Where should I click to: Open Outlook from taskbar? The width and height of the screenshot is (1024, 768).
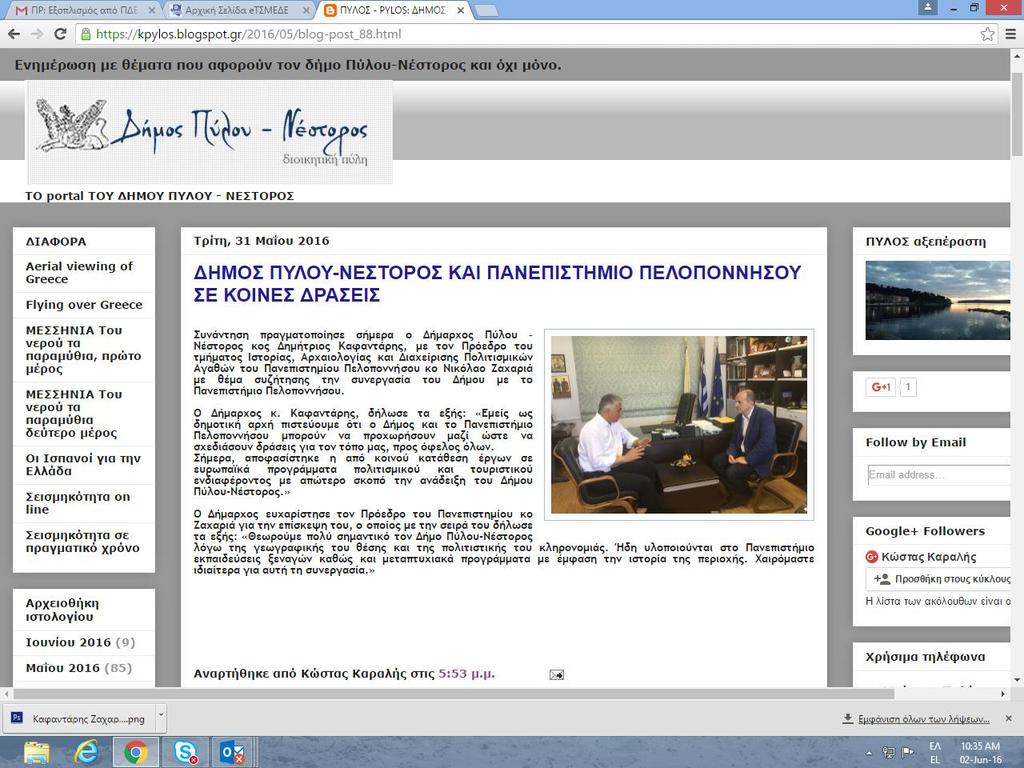point(233,752)
